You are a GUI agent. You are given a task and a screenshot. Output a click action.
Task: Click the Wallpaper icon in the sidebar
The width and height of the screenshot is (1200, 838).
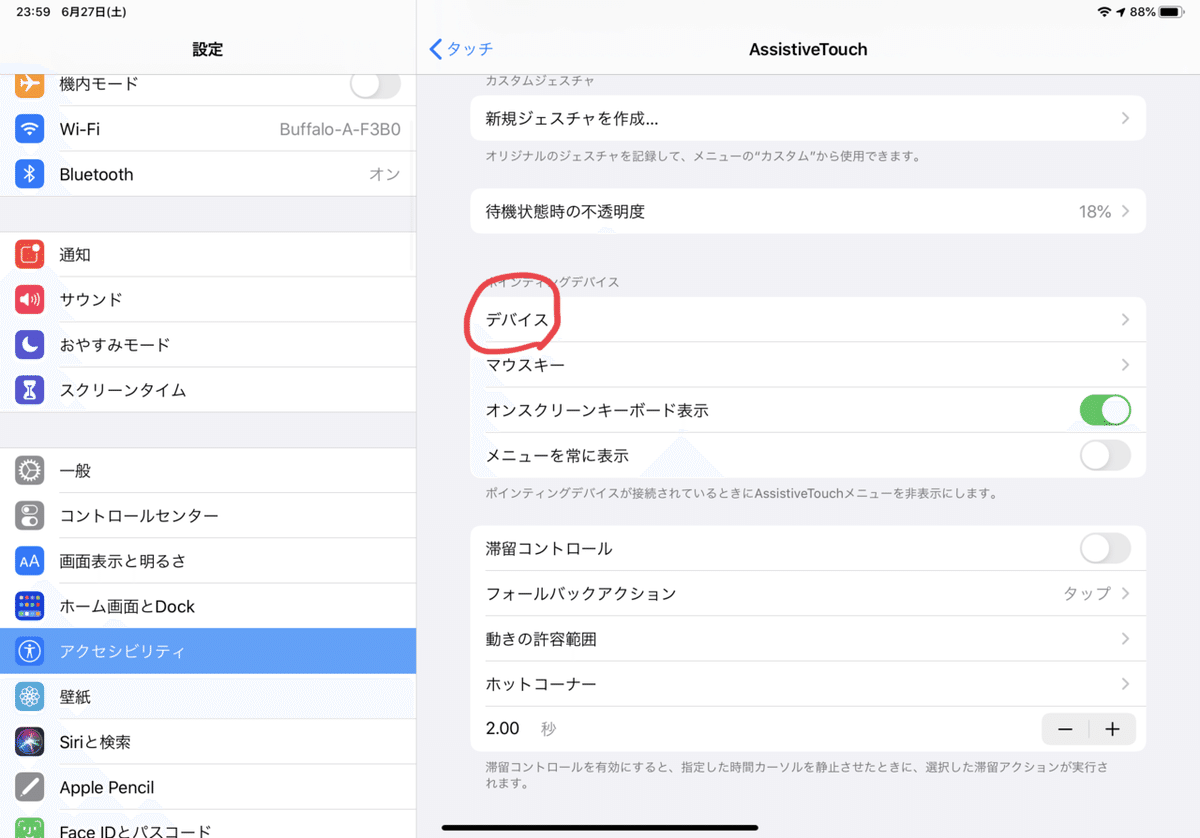(x=29, y=696)
